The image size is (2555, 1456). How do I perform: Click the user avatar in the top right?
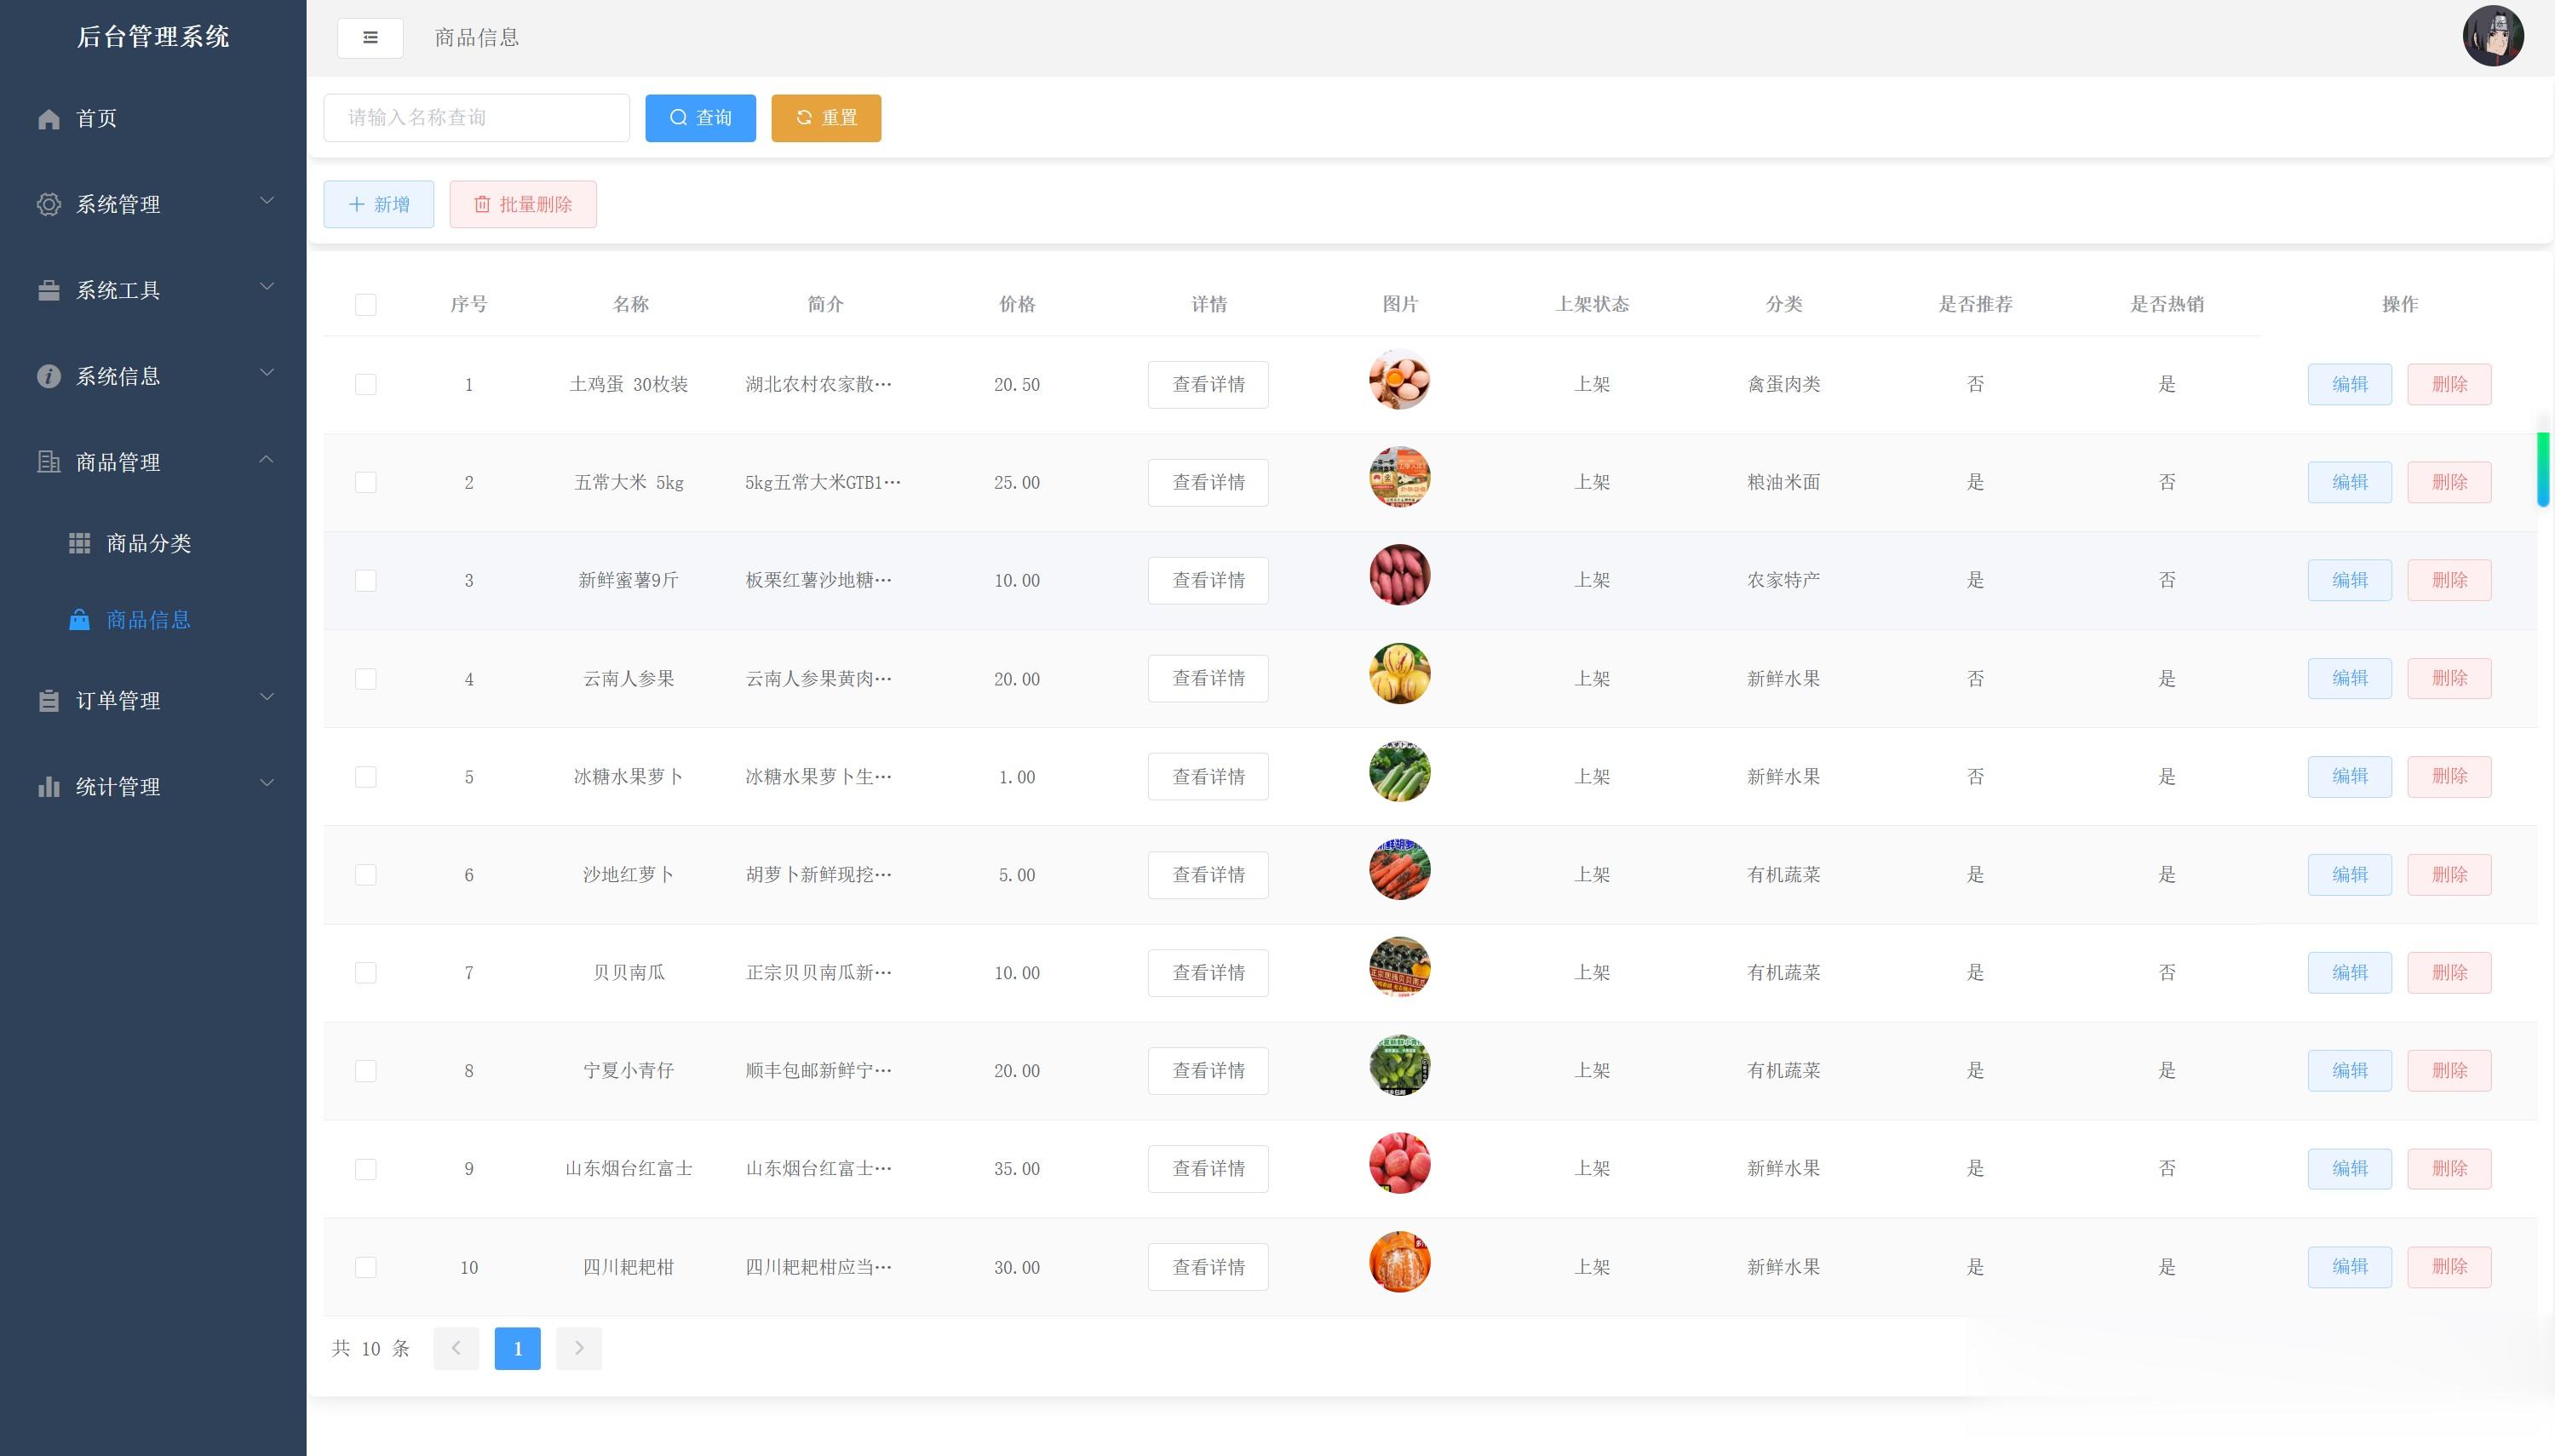2492,36
